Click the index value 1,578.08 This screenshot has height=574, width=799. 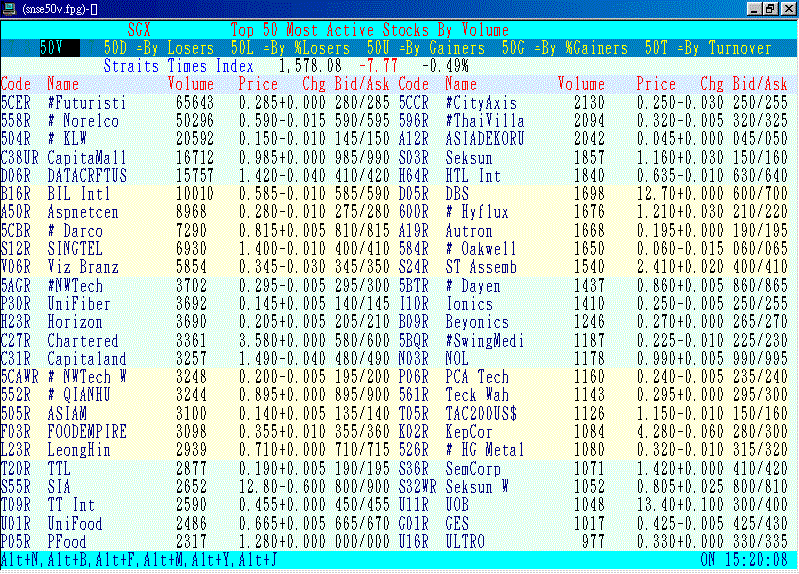tap(310, 66)
